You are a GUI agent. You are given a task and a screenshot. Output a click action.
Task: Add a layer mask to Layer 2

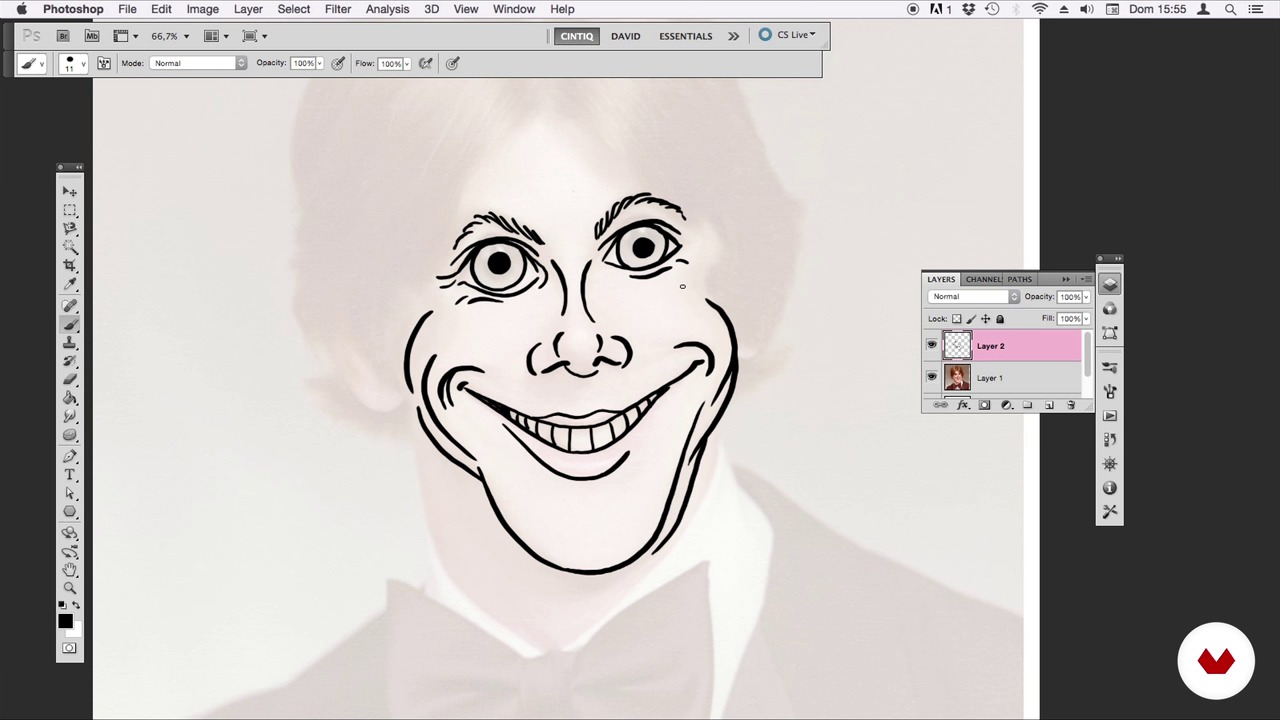point(984,405)
